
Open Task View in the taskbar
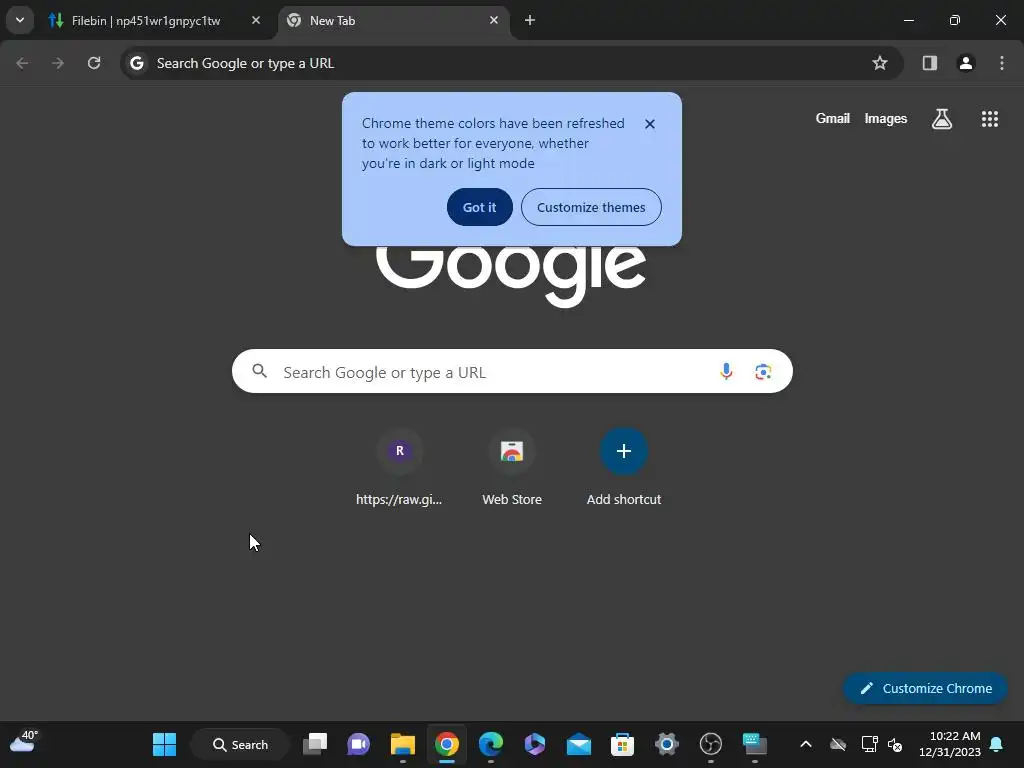click(315, 744)
